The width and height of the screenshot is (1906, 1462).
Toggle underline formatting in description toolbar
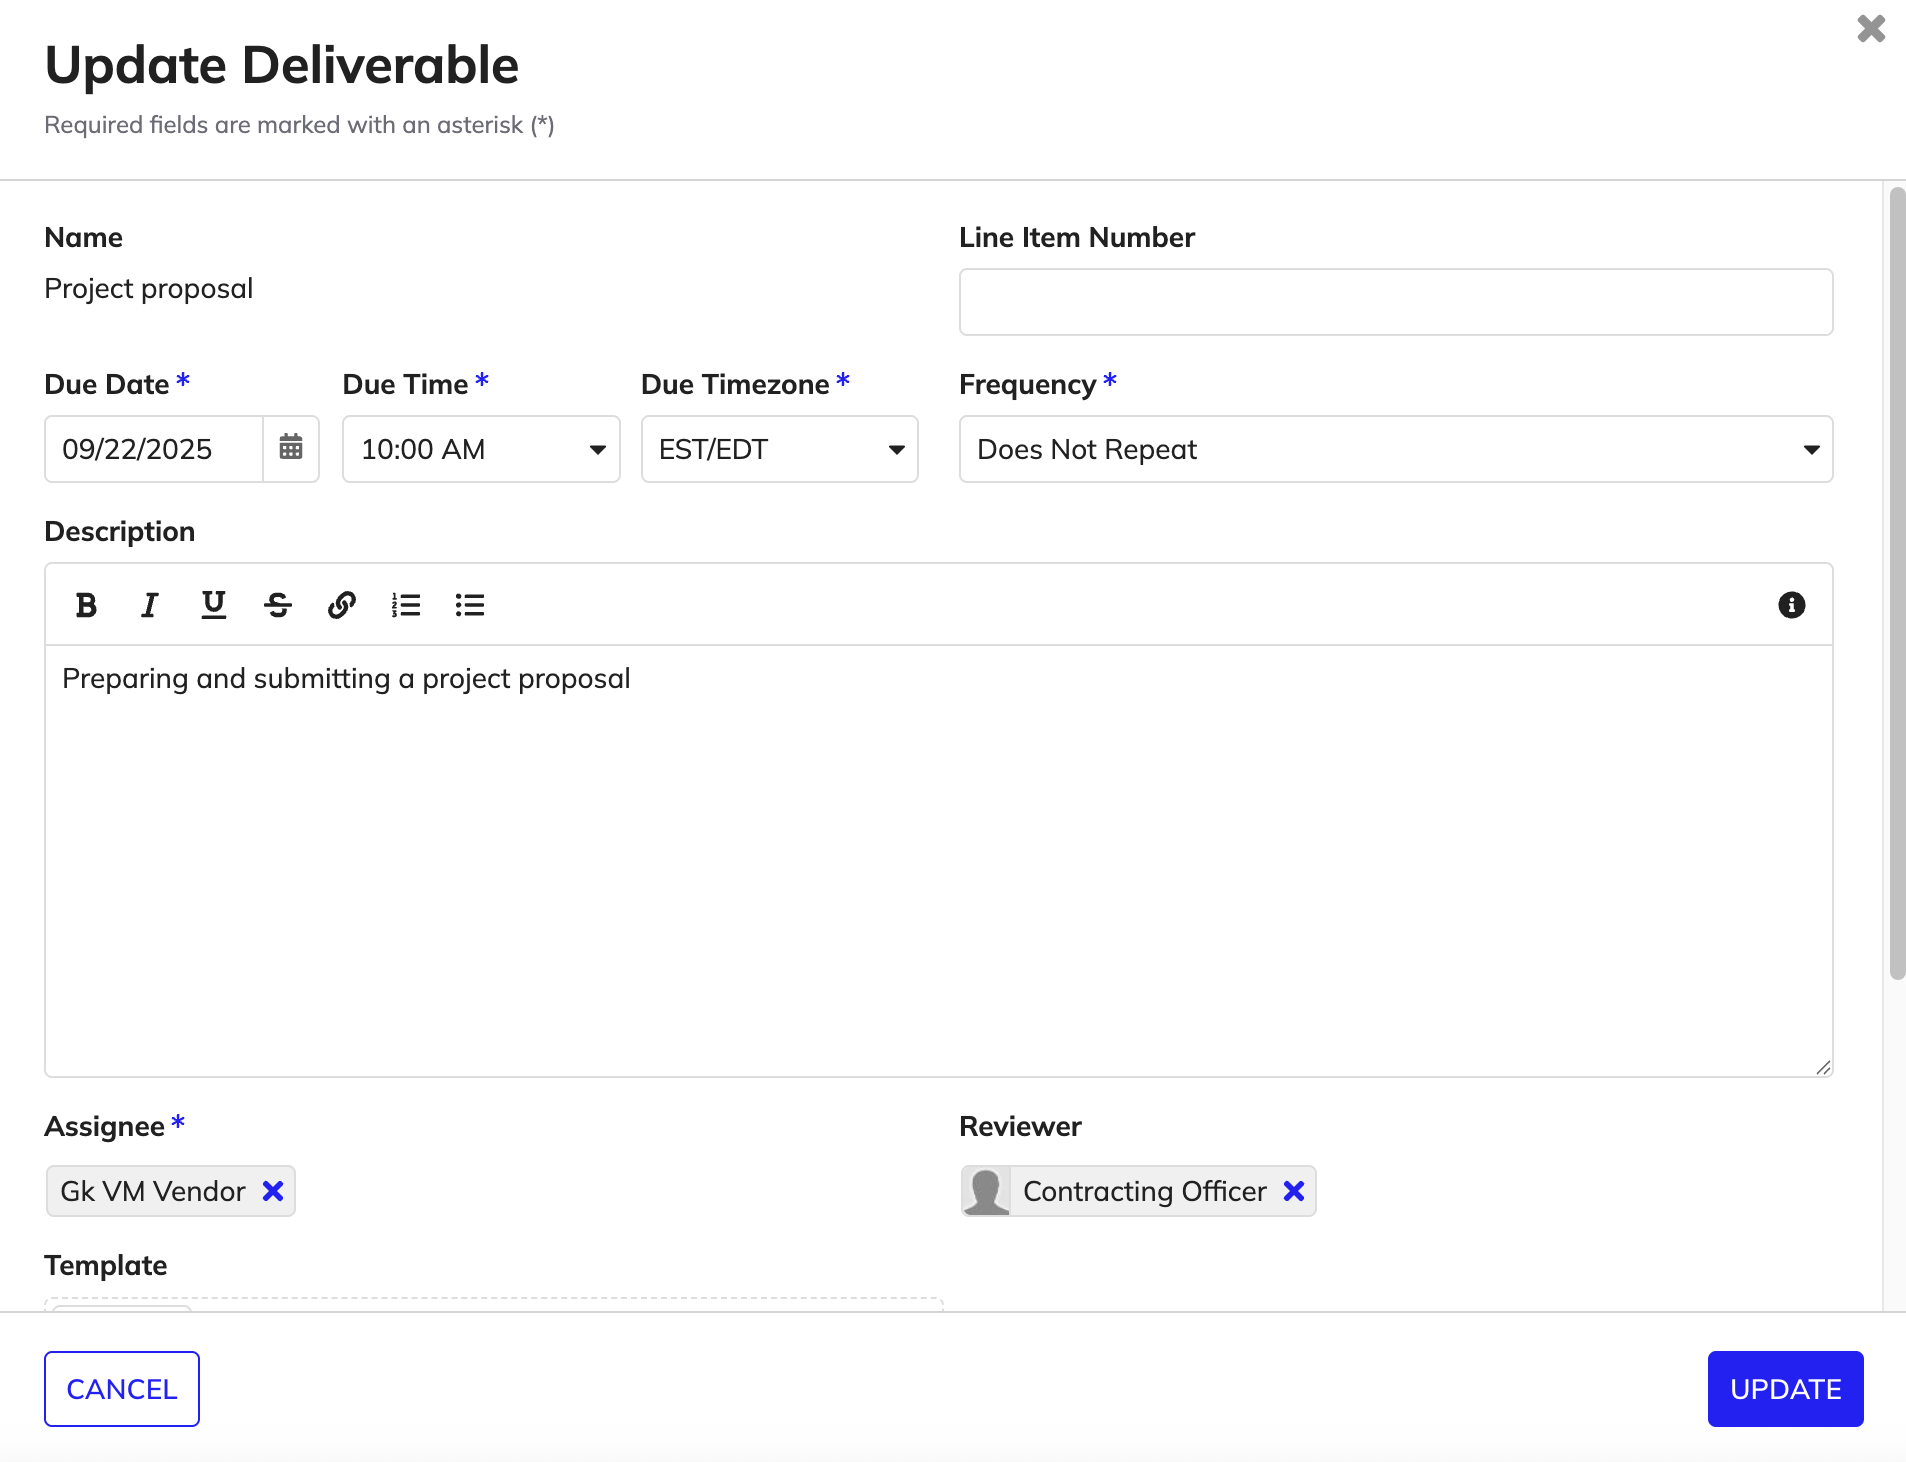(x=213, y=605)
